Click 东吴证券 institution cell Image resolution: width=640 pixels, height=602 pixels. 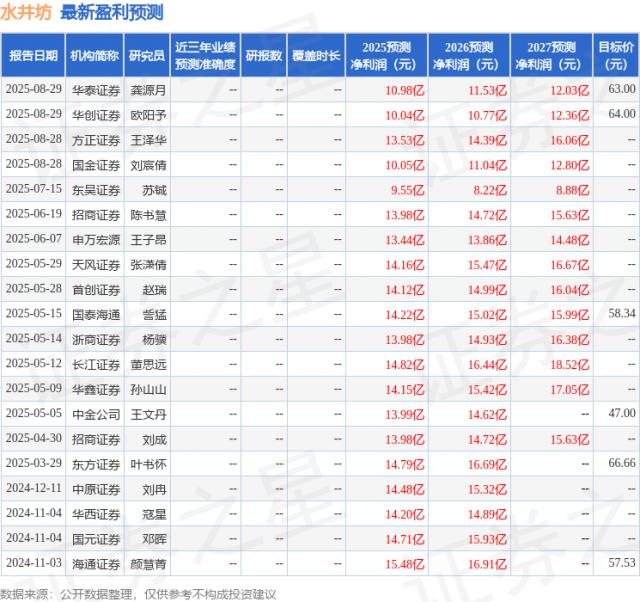pos(96,190)
